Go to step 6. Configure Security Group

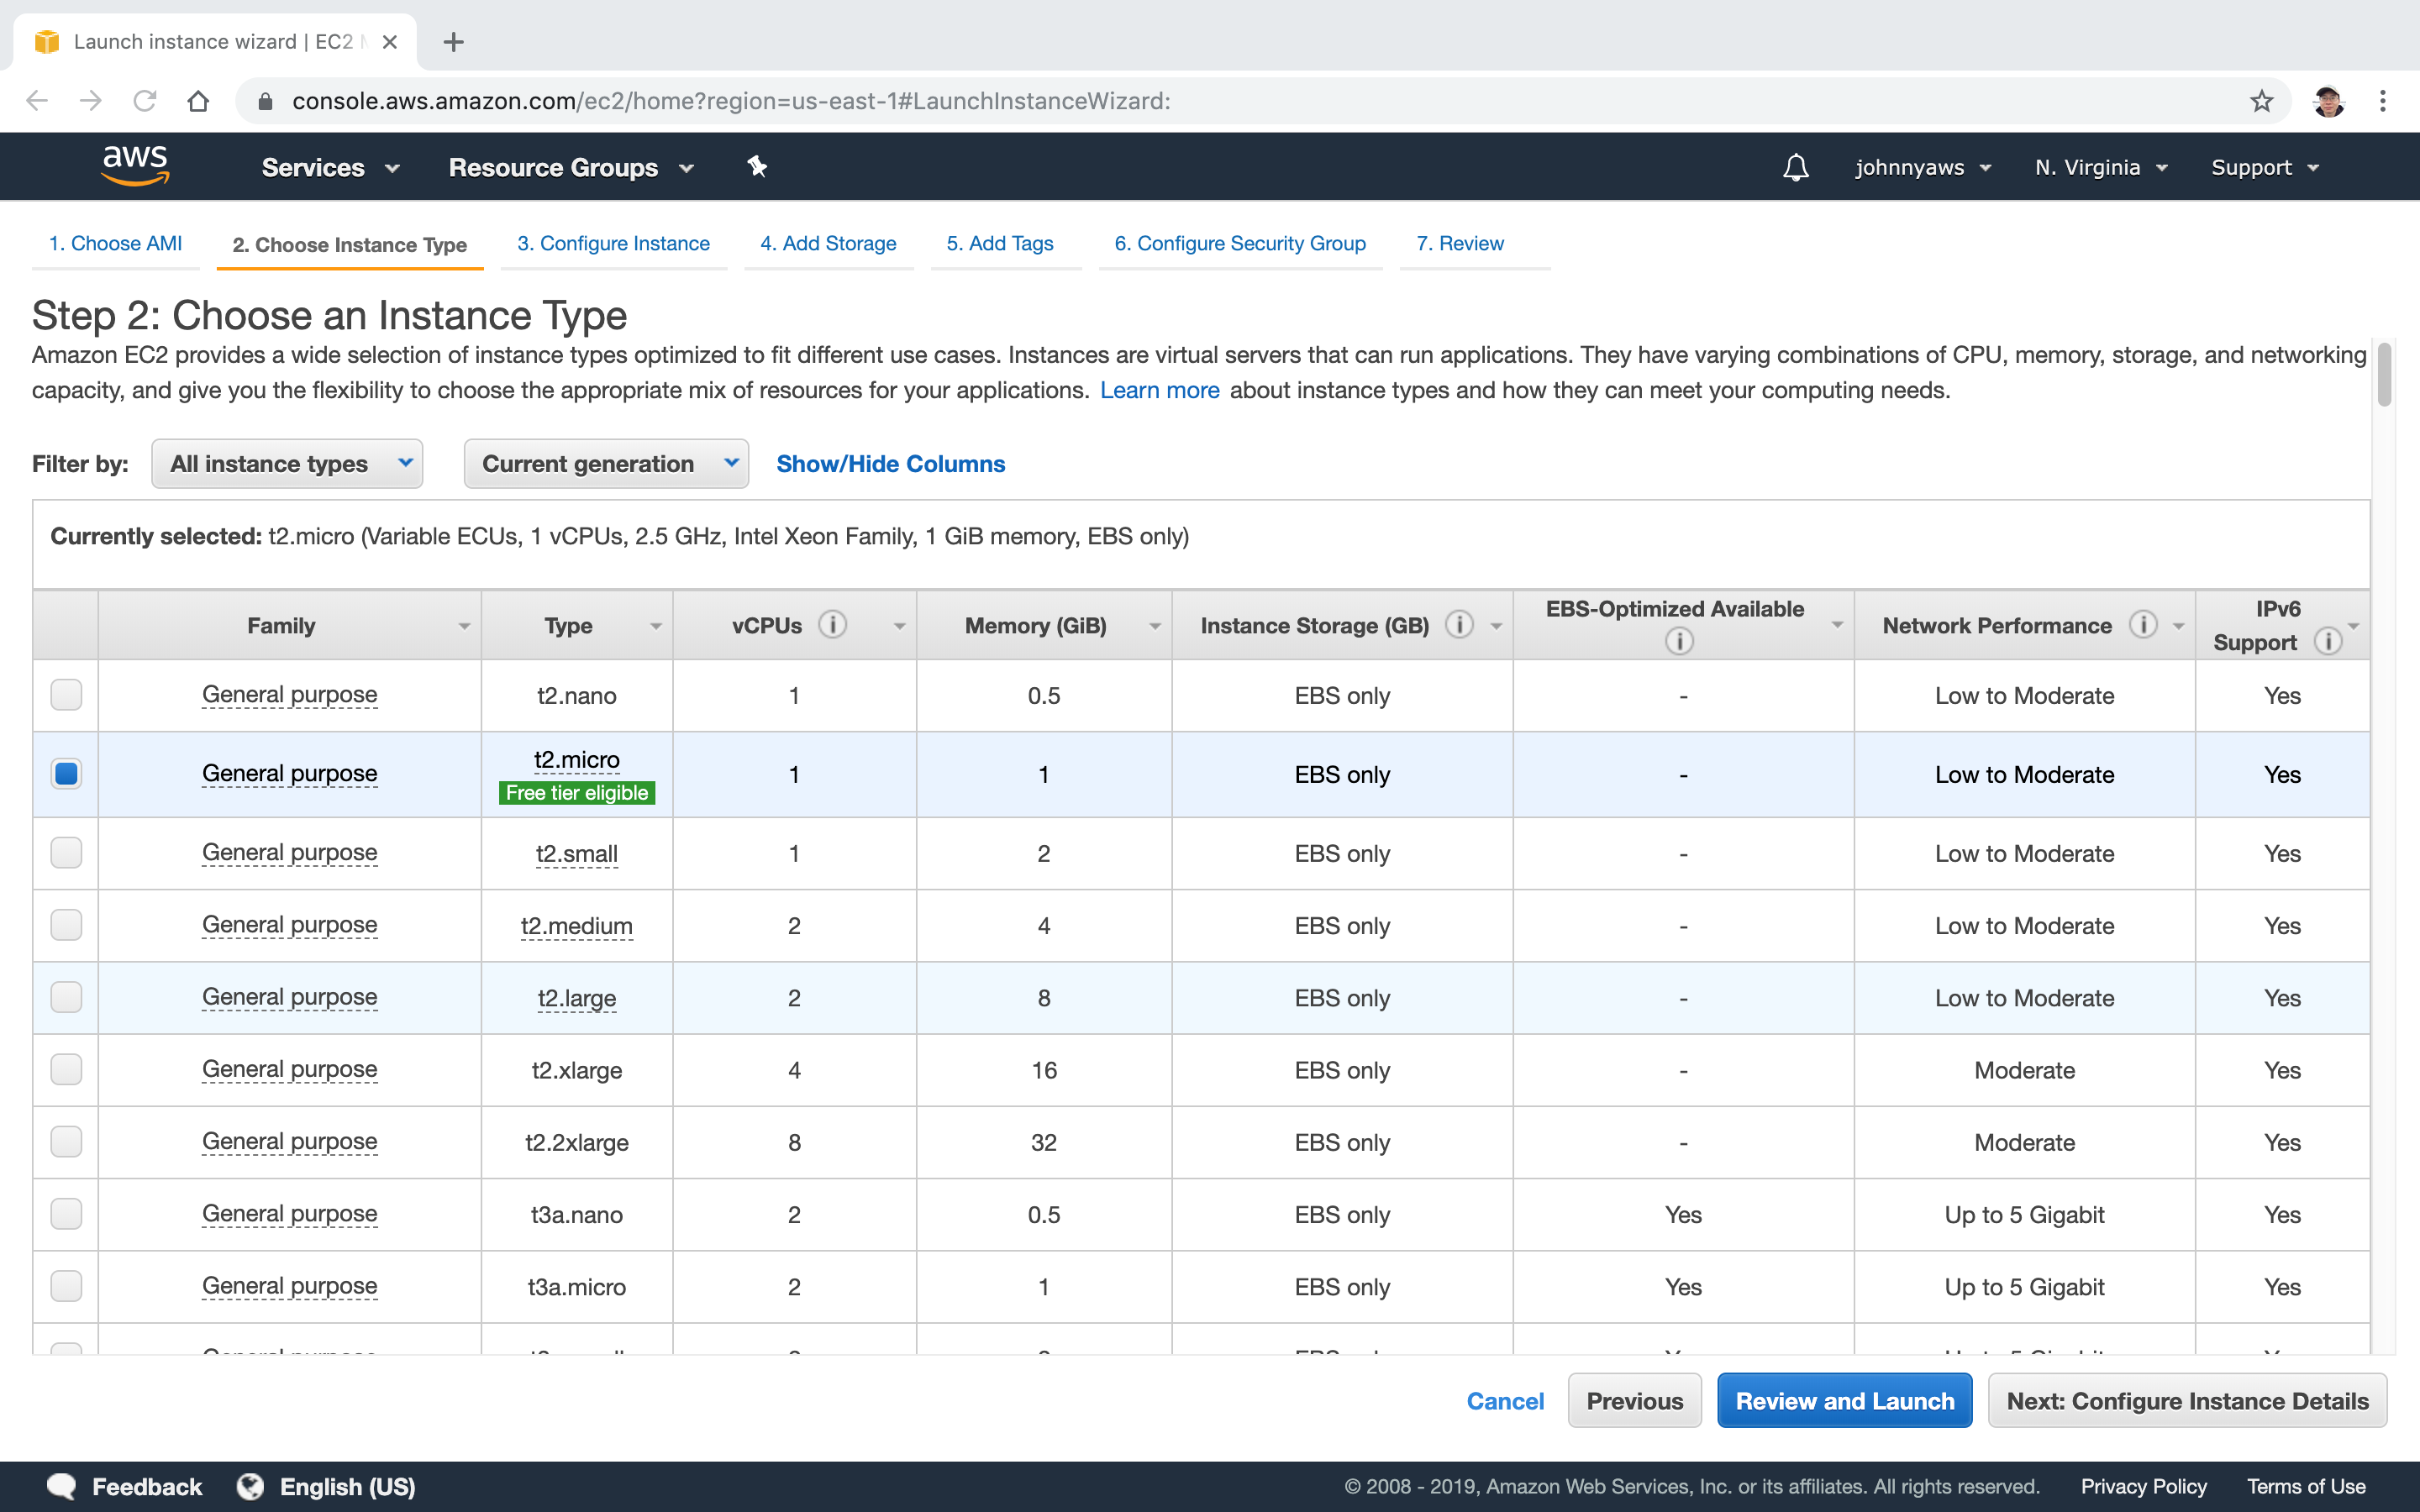[x=1240, y=244]
